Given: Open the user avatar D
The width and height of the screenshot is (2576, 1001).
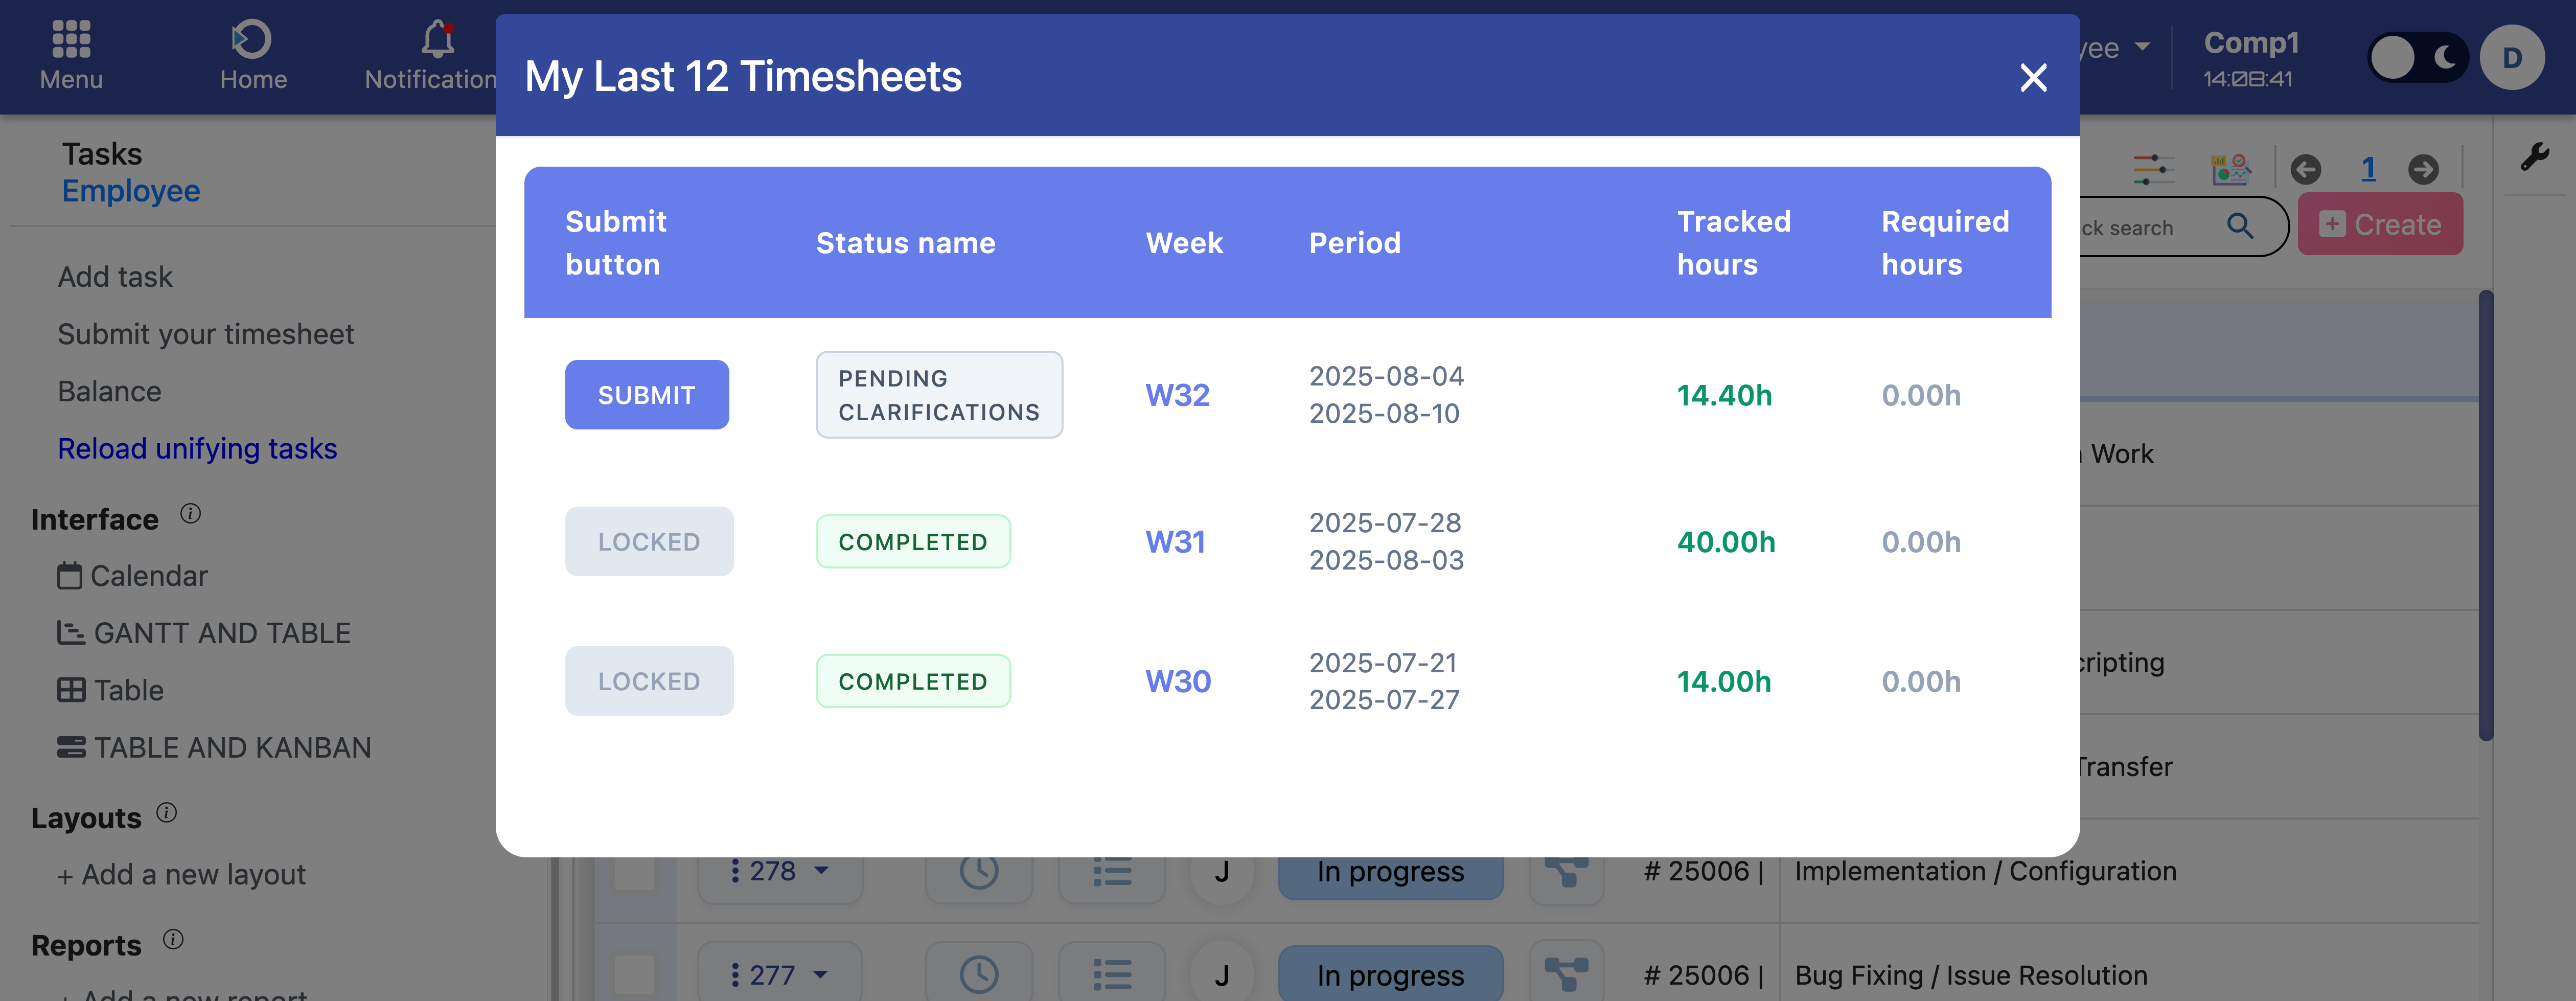Looking at the screenshot, I should [2512, 58].
